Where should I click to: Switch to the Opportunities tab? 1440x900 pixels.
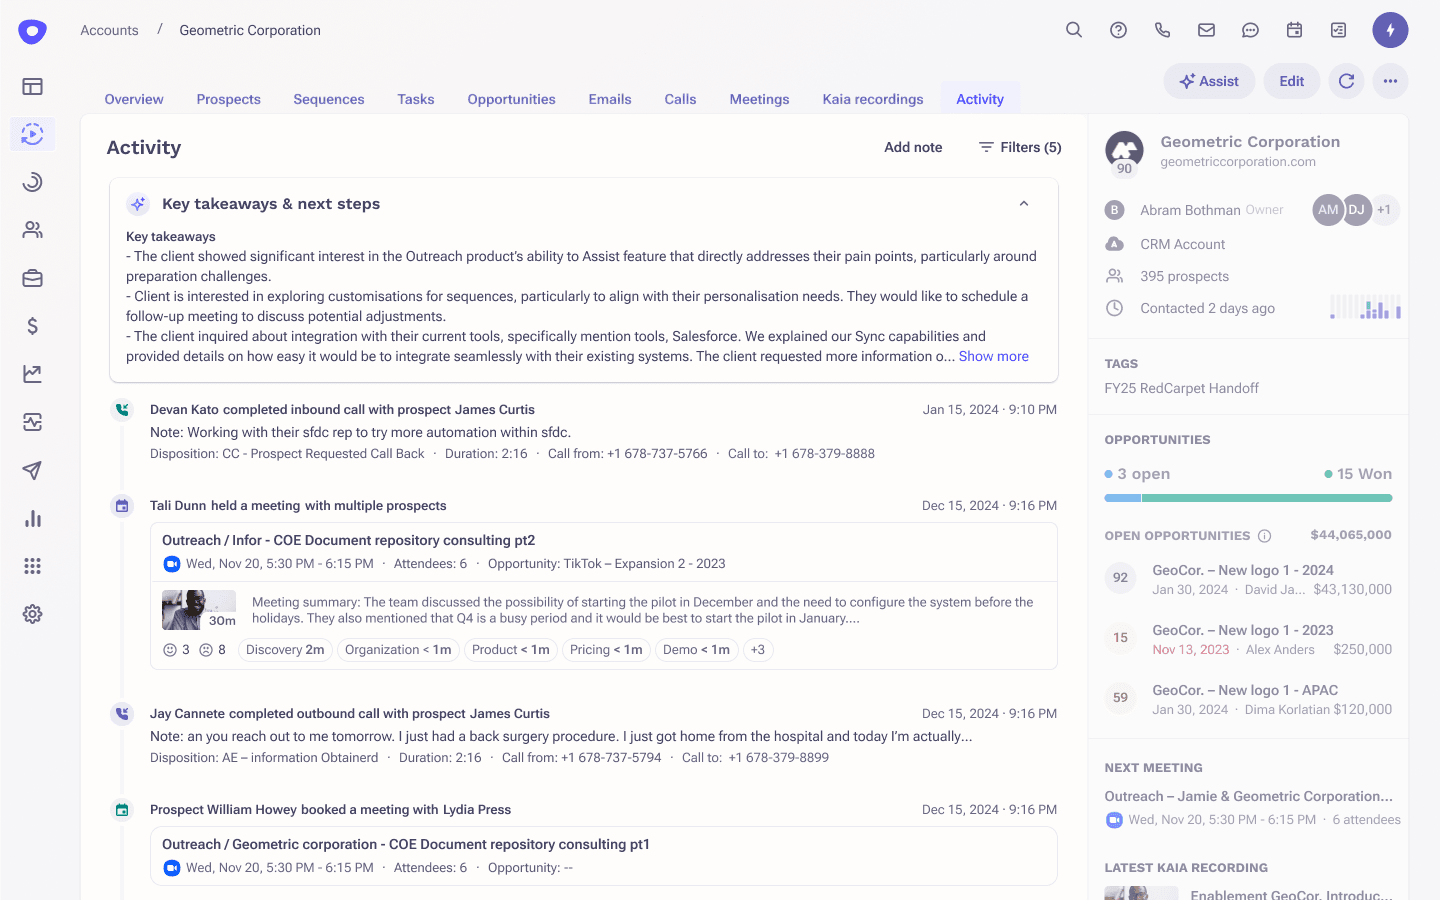tap(511, 99)
